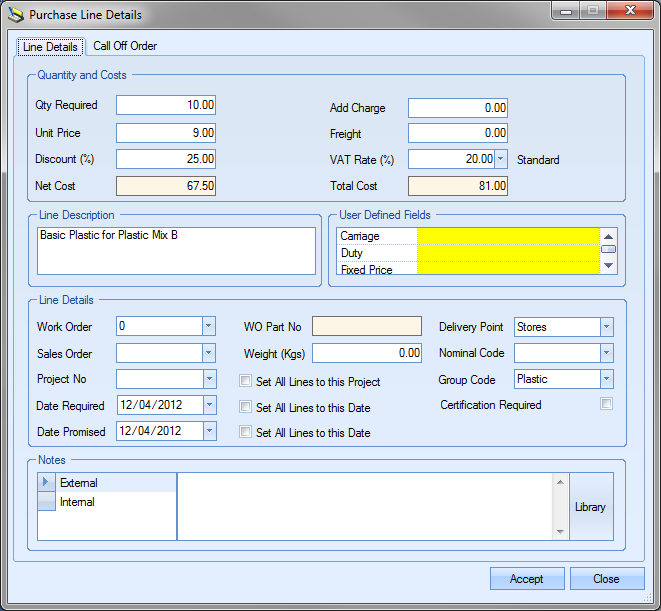Click the yellow Carriage field value
Image resolution: width=661 pixels, height=611 pixels.
[508, 236]
